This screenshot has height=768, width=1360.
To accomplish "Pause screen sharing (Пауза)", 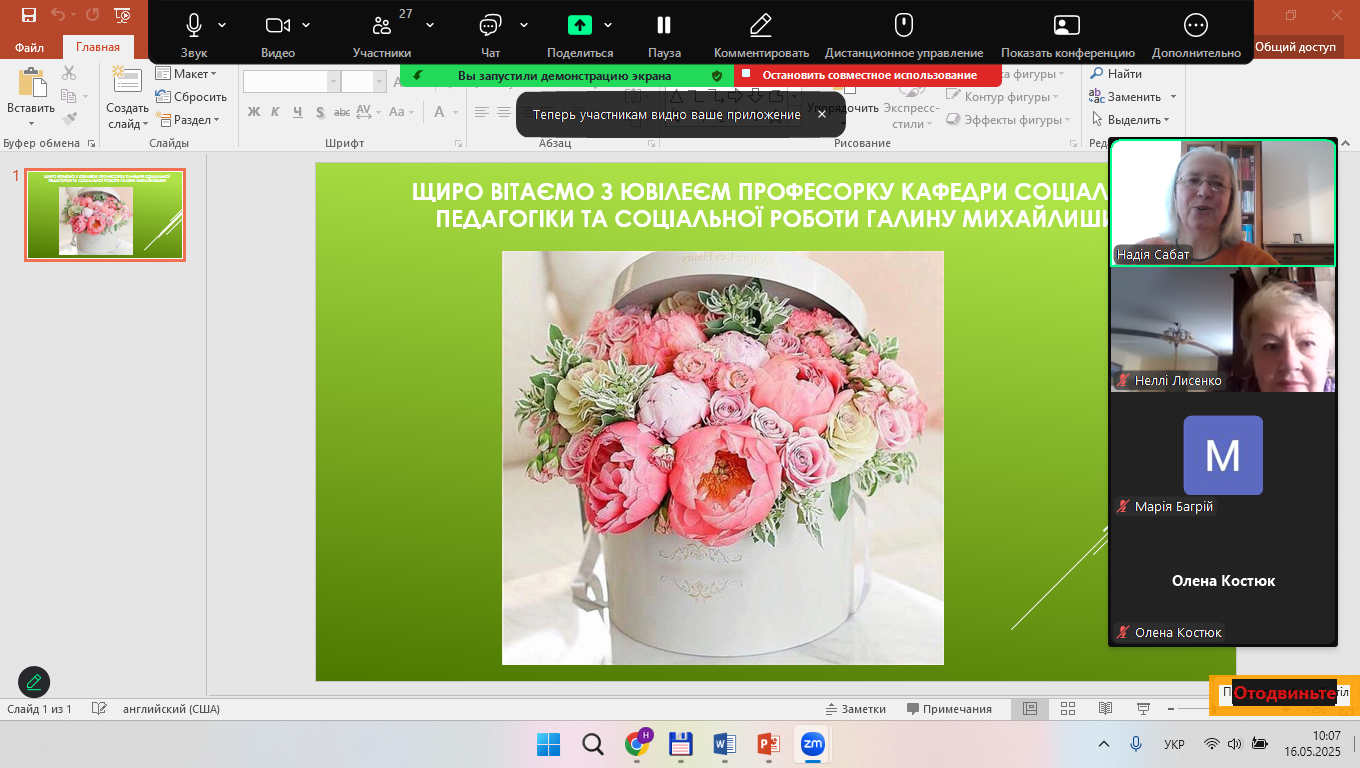I will (x=664, y=27).
